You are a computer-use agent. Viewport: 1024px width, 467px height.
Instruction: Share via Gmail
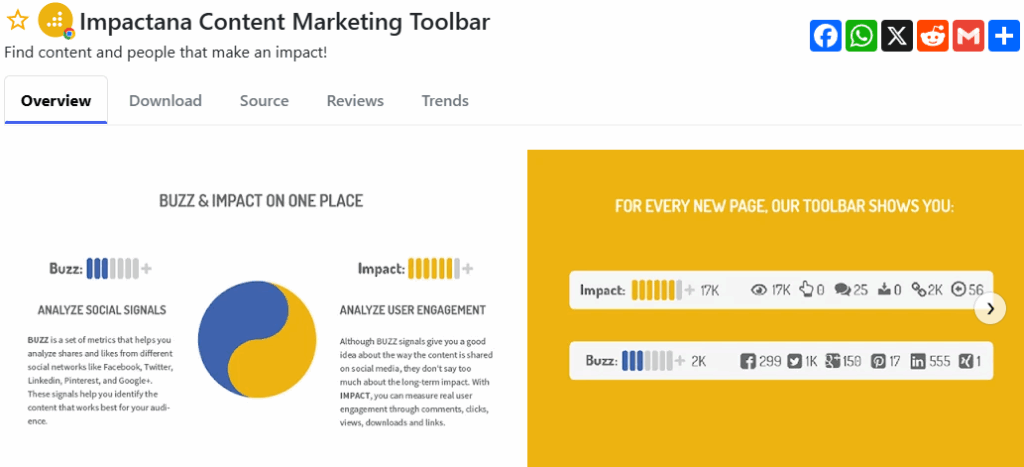click(968, 35)
